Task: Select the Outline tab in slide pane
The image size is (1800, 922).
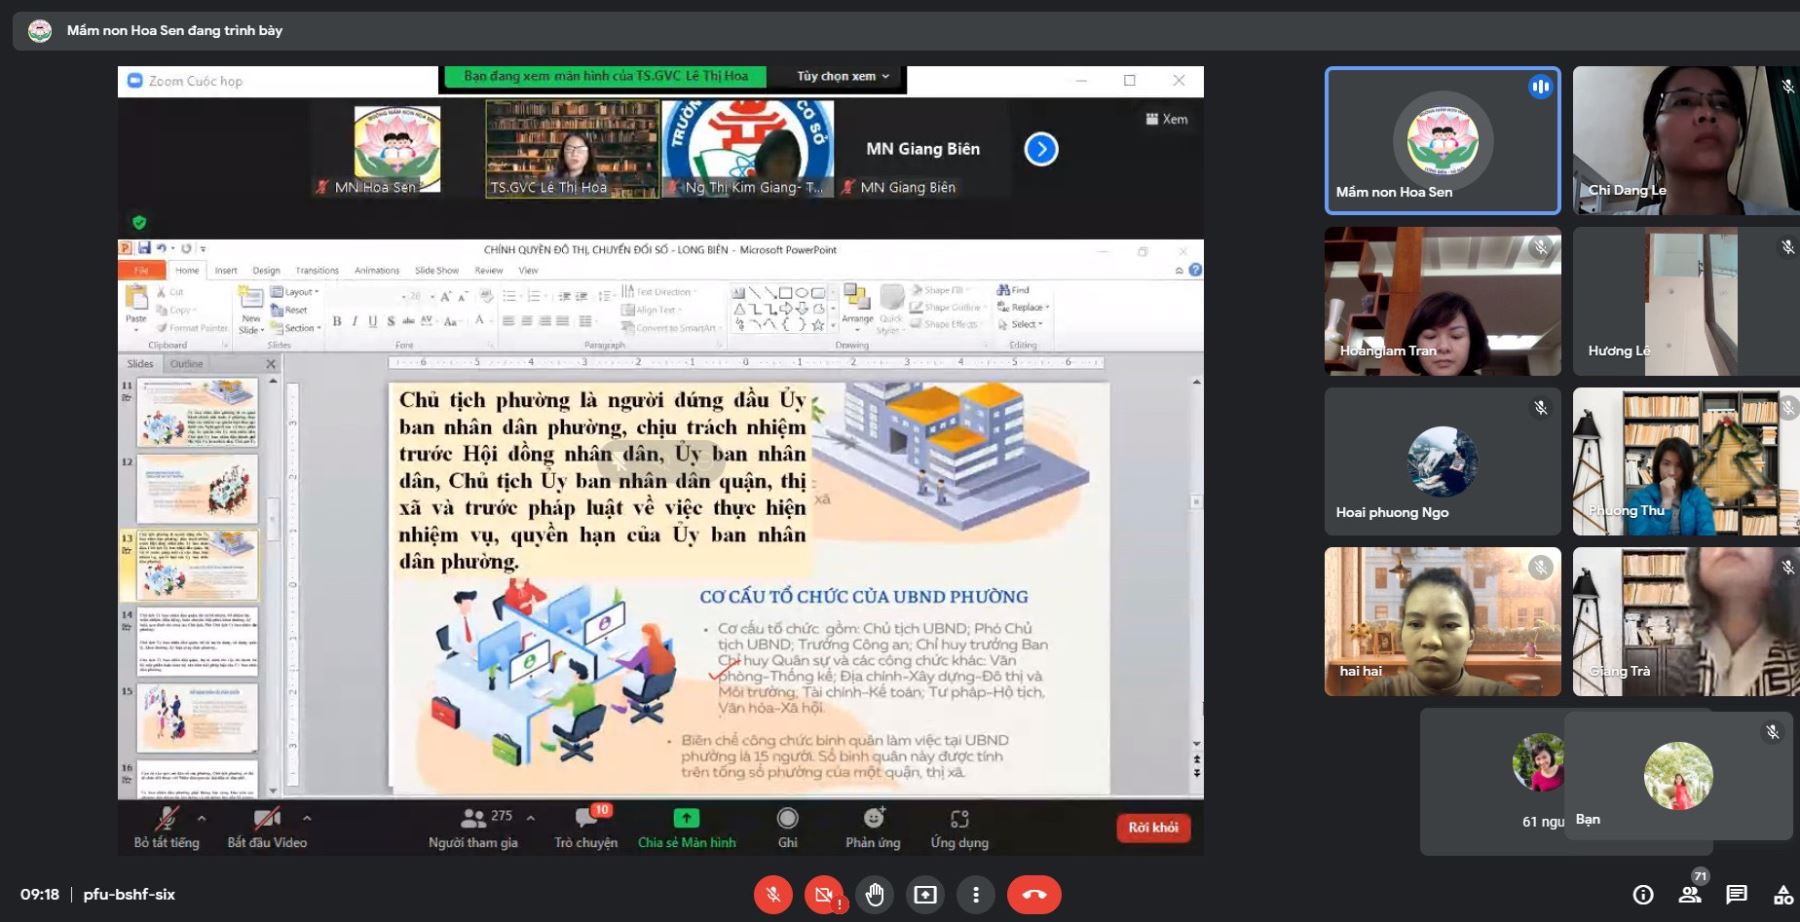Action: pos(186,364)
